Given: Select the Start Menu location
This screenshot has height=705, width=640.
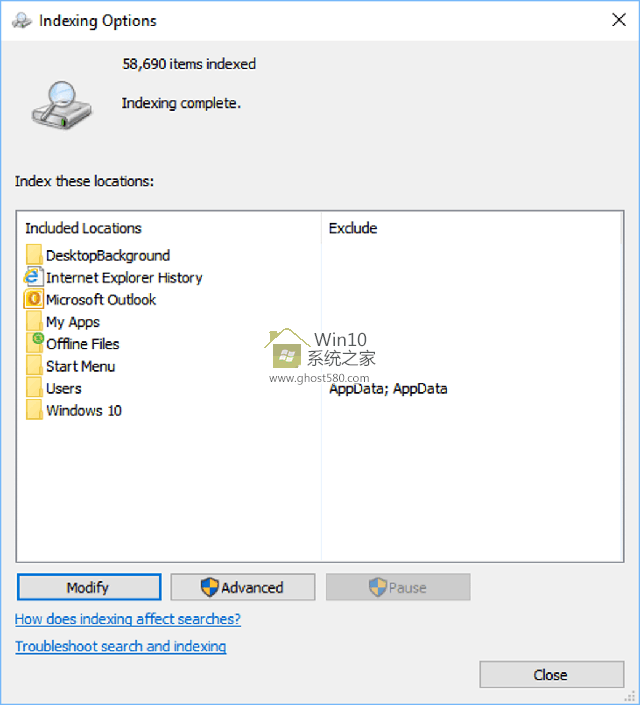Looking at the screenshot, I should (x=71, y=366).
